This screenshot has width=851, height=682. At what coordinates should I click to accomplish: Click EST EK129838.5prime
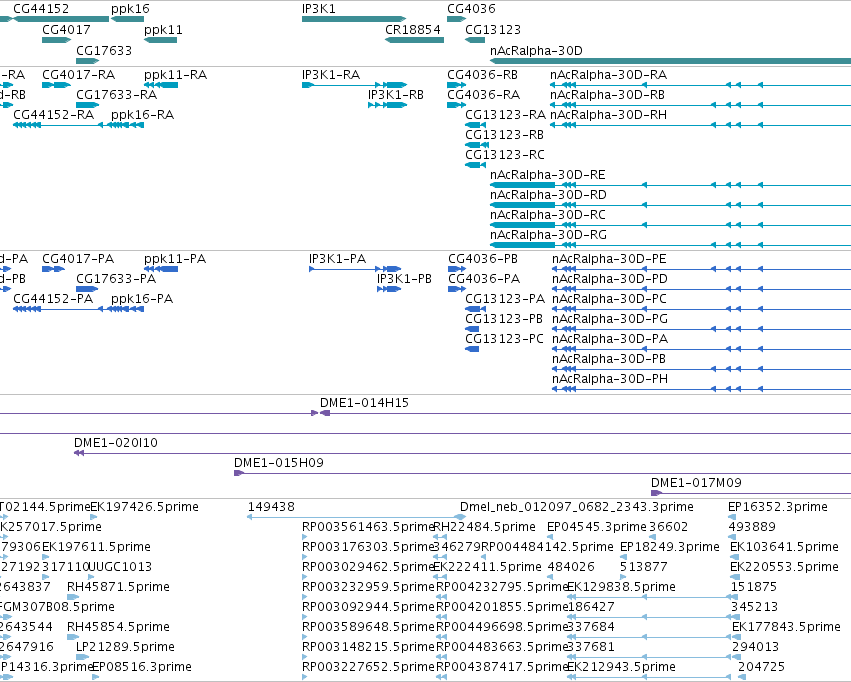621,587
